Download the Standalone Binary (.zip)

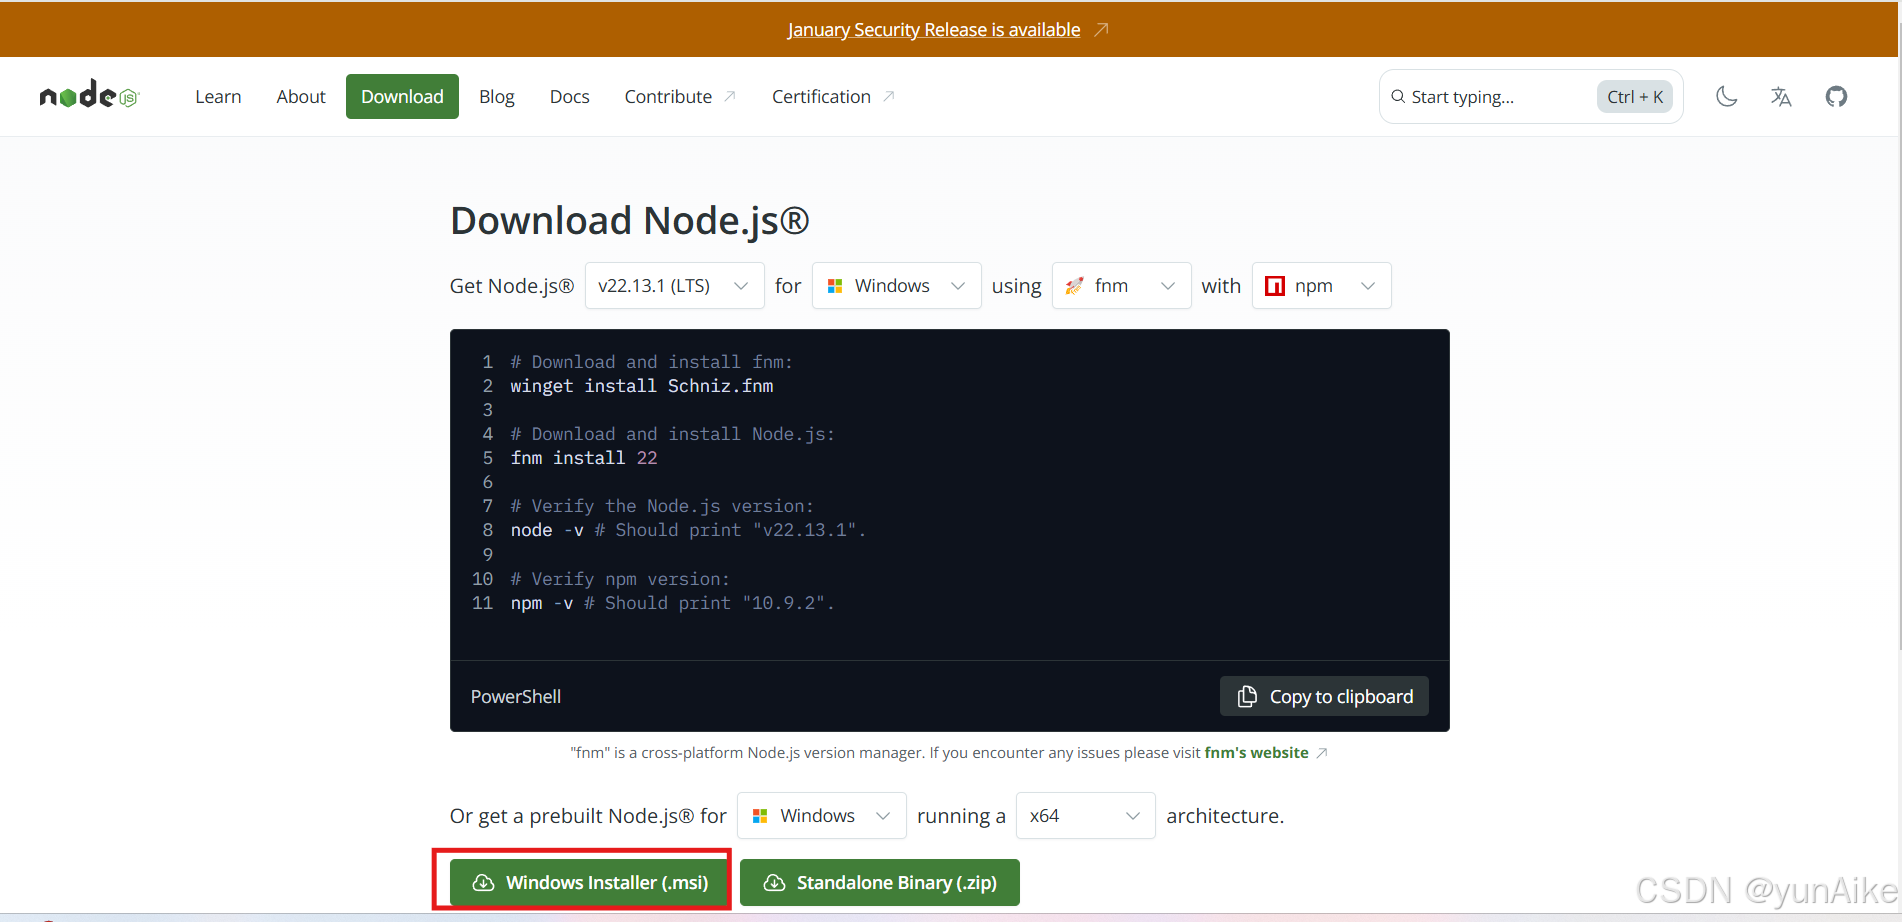click(880, 882)
